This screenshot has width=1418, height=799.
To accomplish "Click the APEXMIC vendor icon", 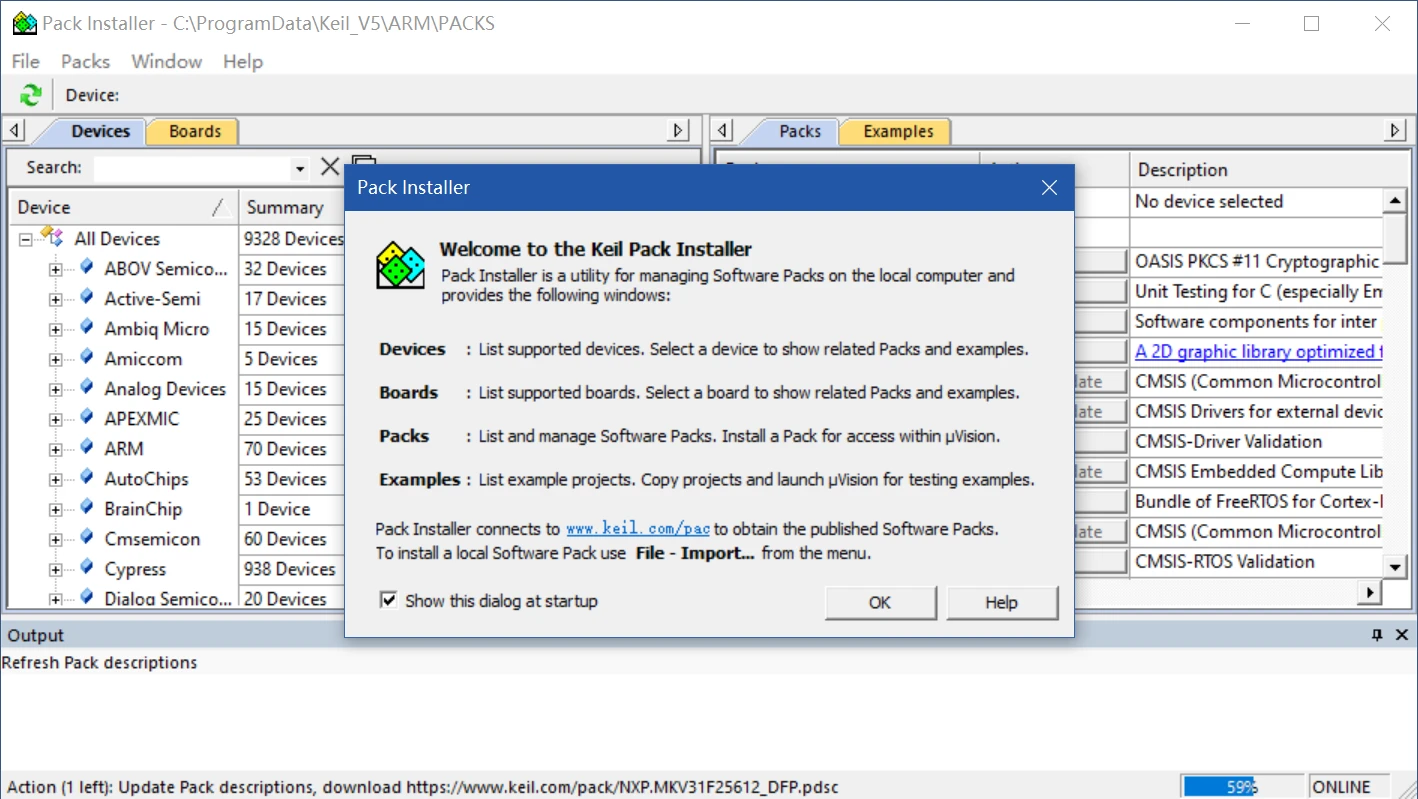I will (87, 418).
